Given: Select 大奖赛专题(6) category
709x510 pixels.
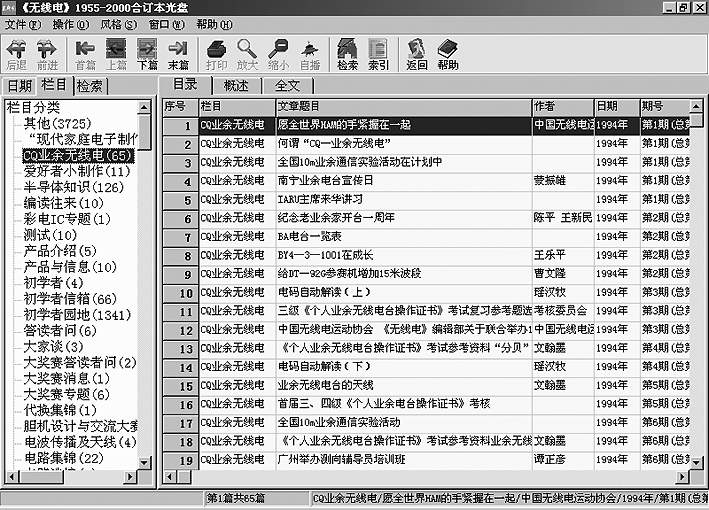Looking at the screenshot, I should click(x=66, y=394).
